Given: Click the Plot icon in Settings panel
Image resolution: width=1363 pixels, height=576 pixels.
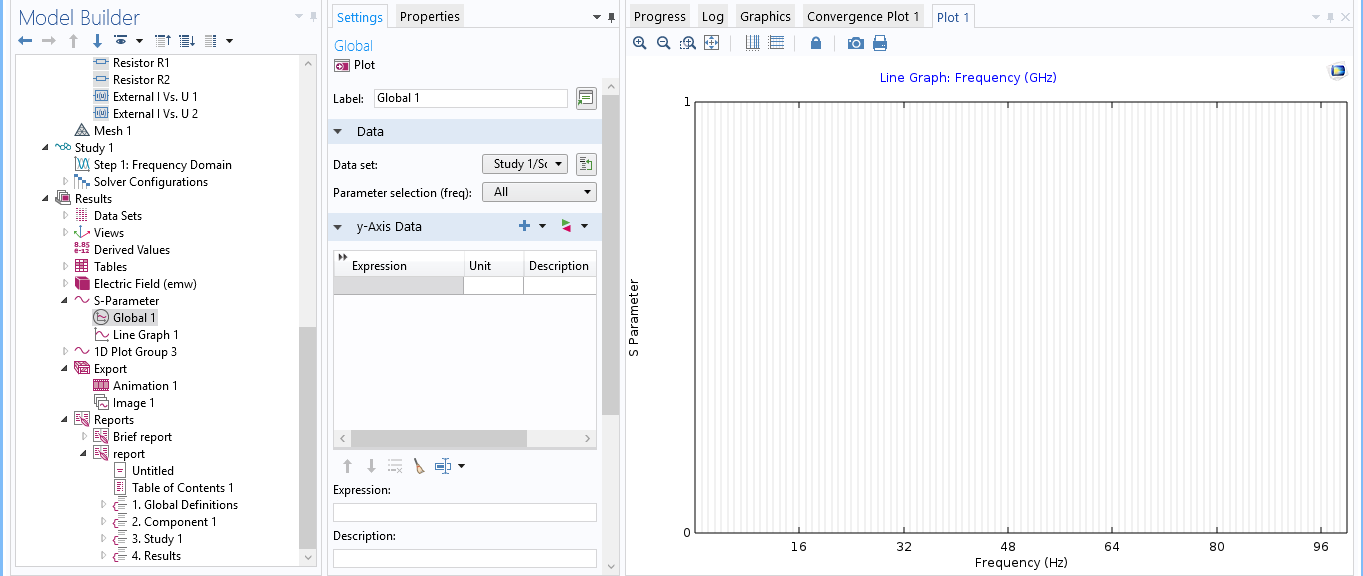Looking at the screenshot, I should click(x=342, y=65).
